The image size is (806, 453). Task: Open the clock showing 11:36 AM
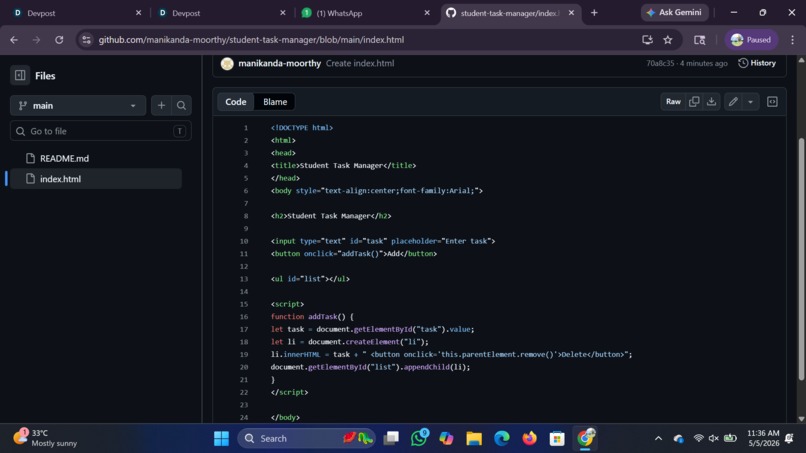coord(763,438)
